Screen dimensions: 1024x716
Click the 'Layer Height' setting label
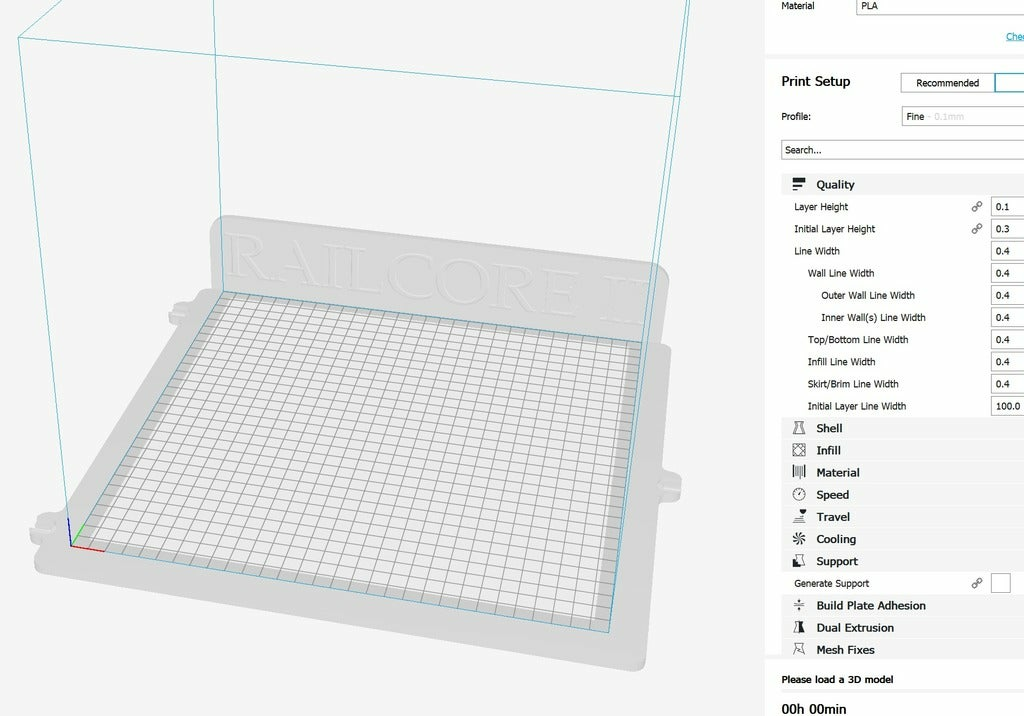[x=821, y=206]
